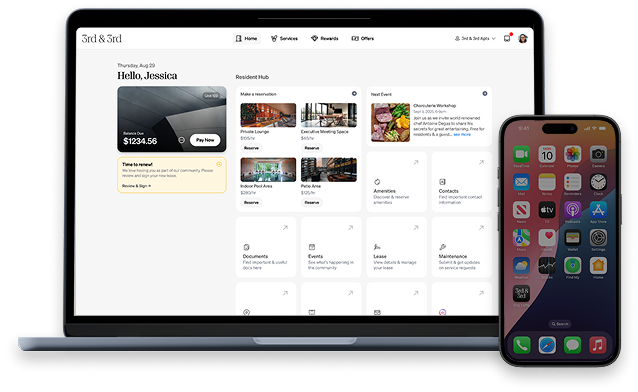Click the Contacts tile icon
638x392 pixels.
442,182
